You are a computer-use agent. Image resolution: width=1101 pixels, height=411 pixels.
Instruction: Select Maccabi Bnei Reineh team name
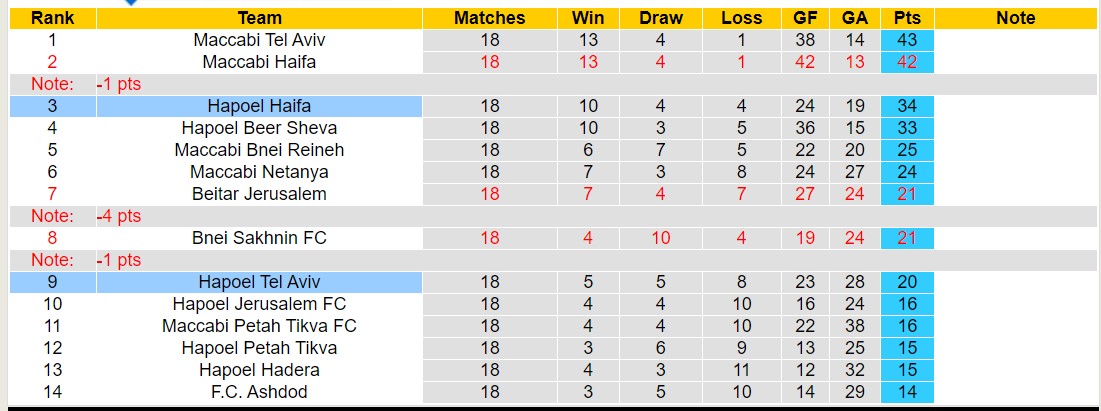pos(259,150)
